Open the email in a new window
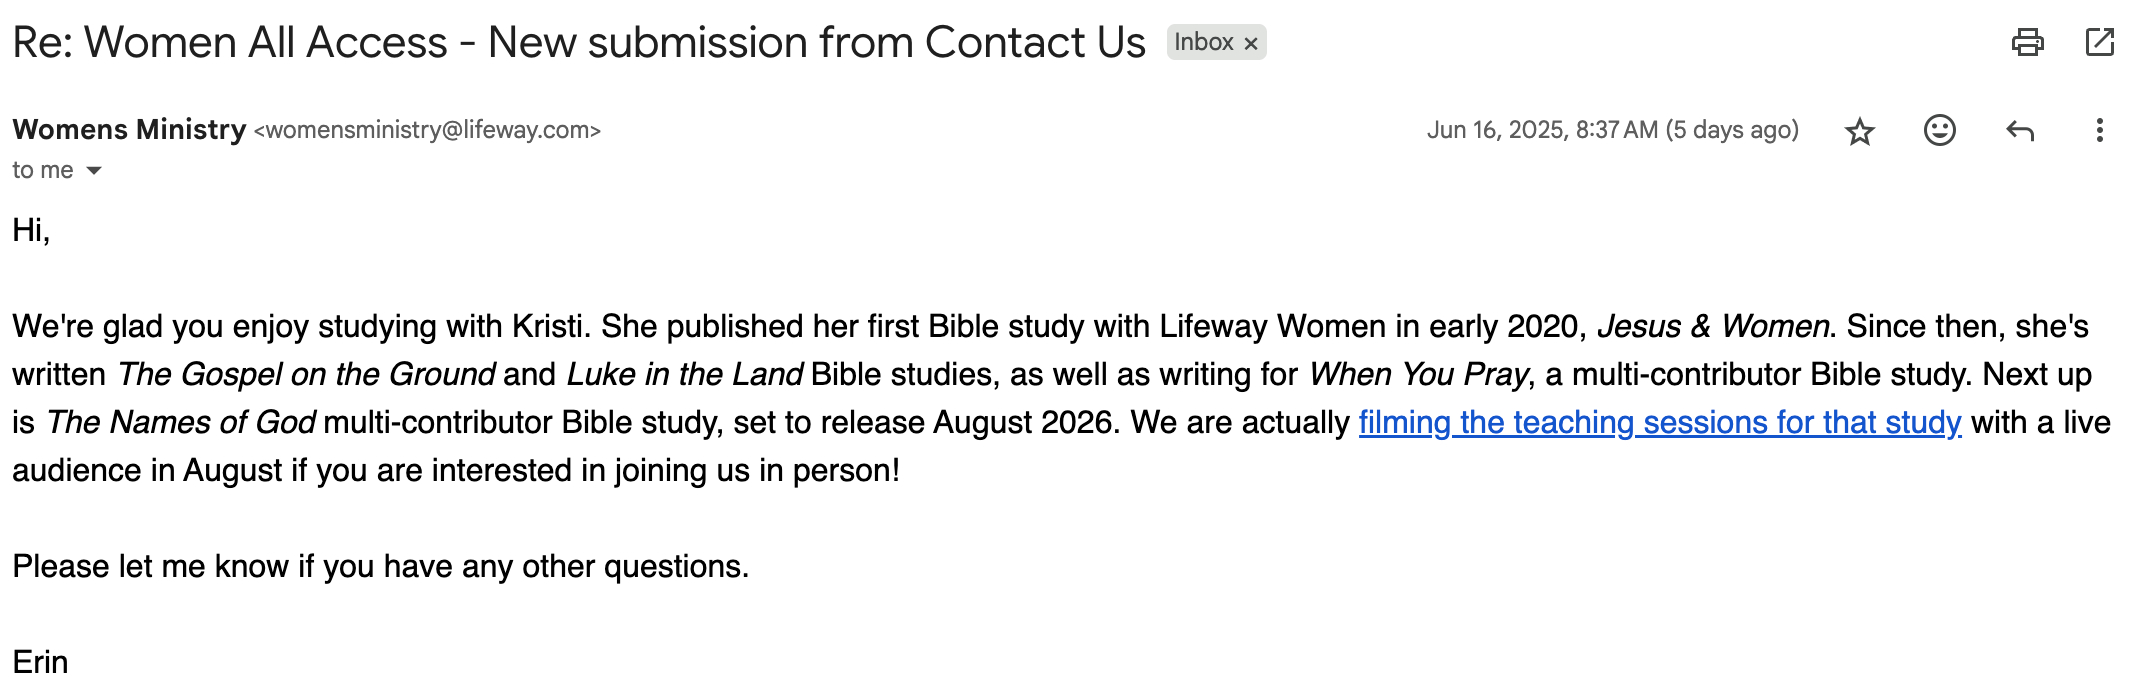The image size is (2136, 690). pyautogui.click(x=2099, y=42)
